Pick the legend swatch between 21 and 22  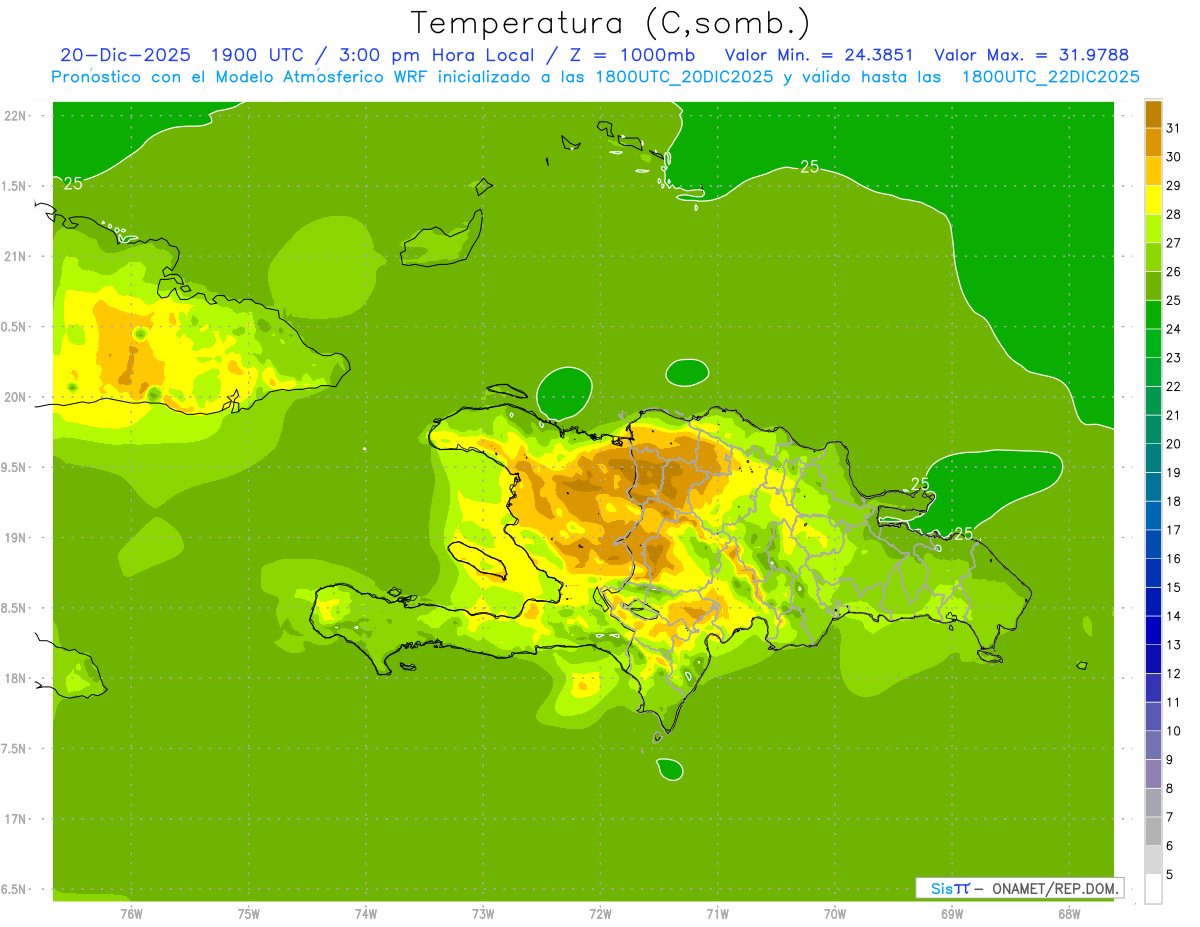point(1154,401)
